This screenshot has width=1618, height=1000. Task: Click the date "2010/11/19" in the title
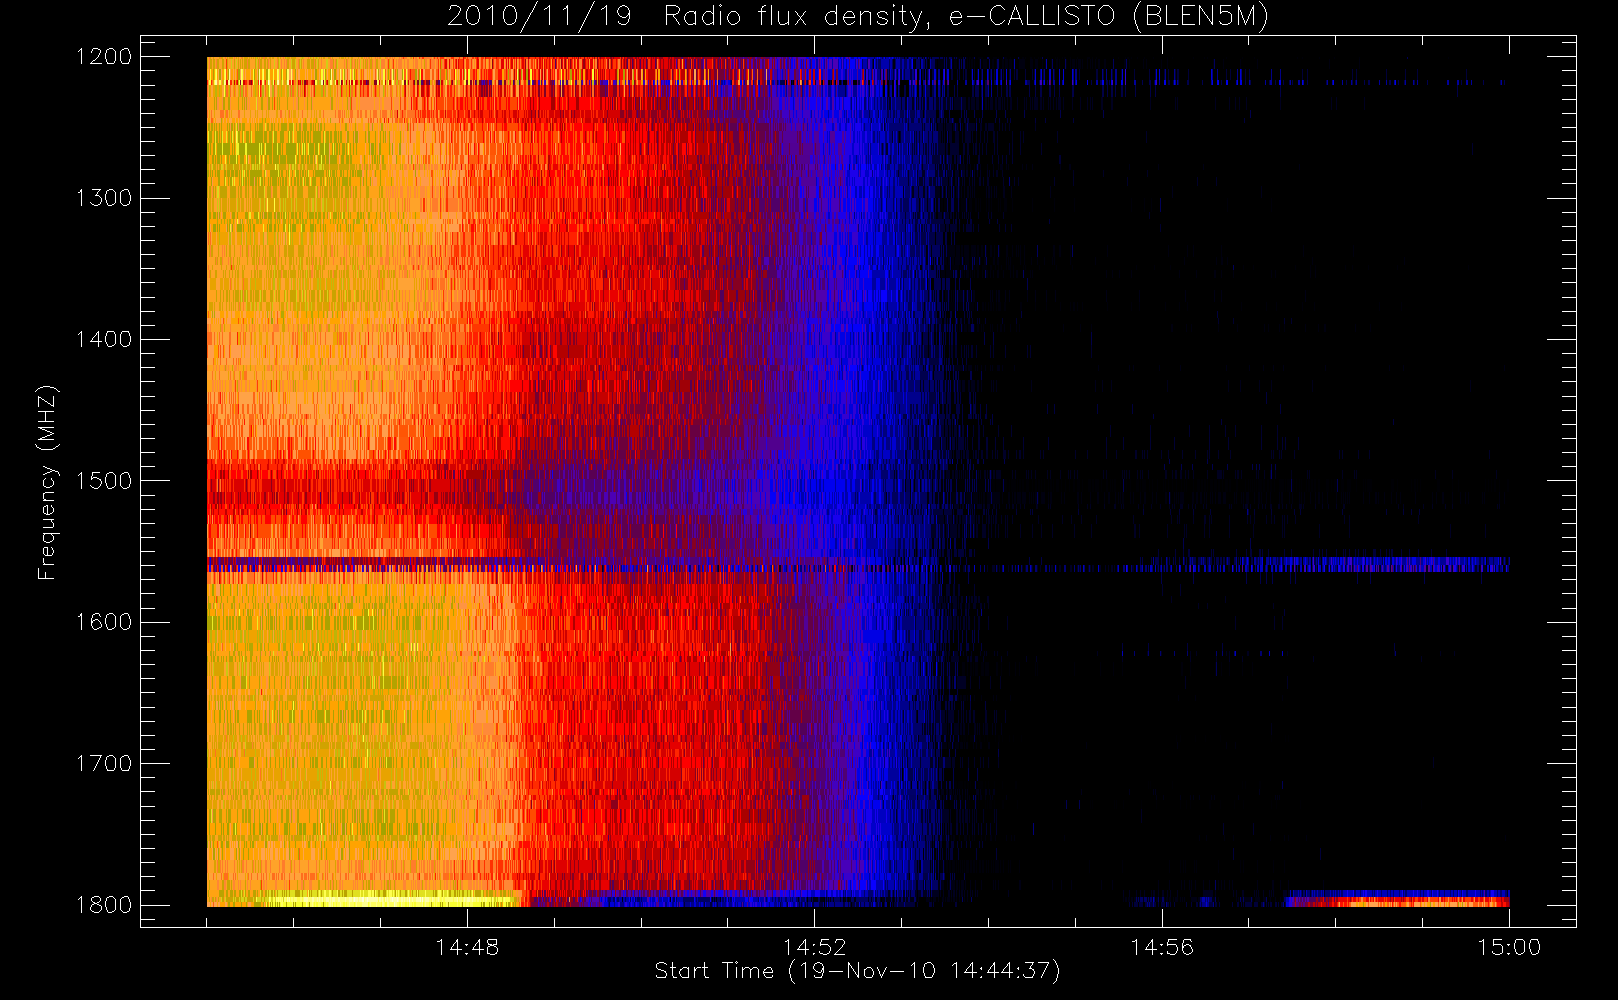(x=539, y=17)
